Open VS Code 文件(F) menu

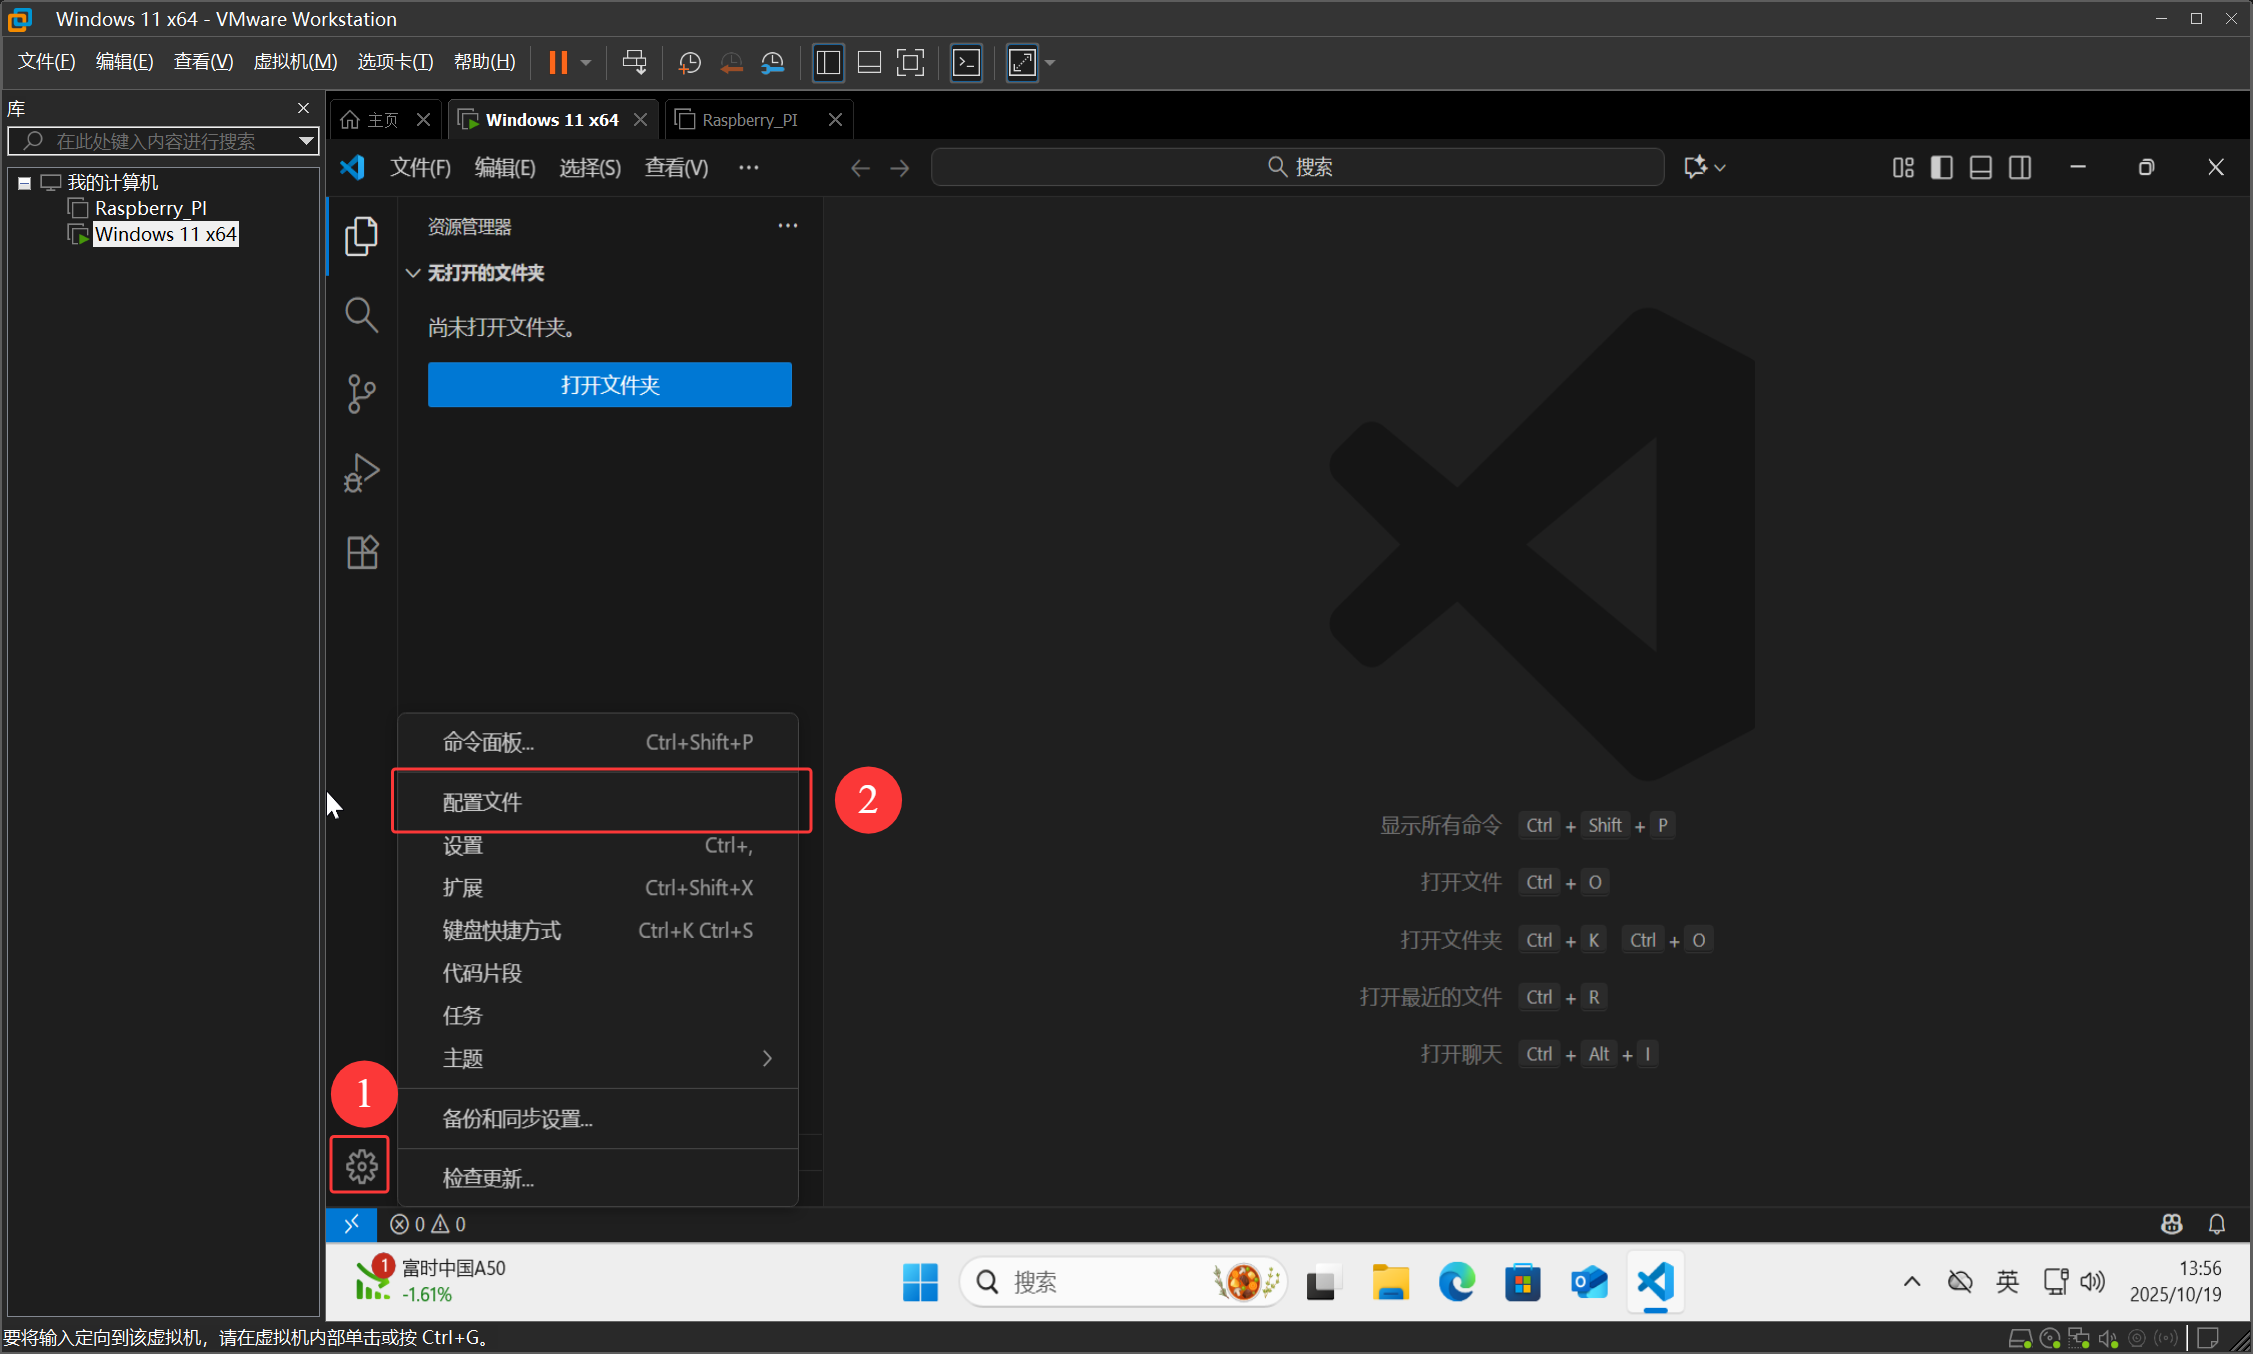[420, 168]
